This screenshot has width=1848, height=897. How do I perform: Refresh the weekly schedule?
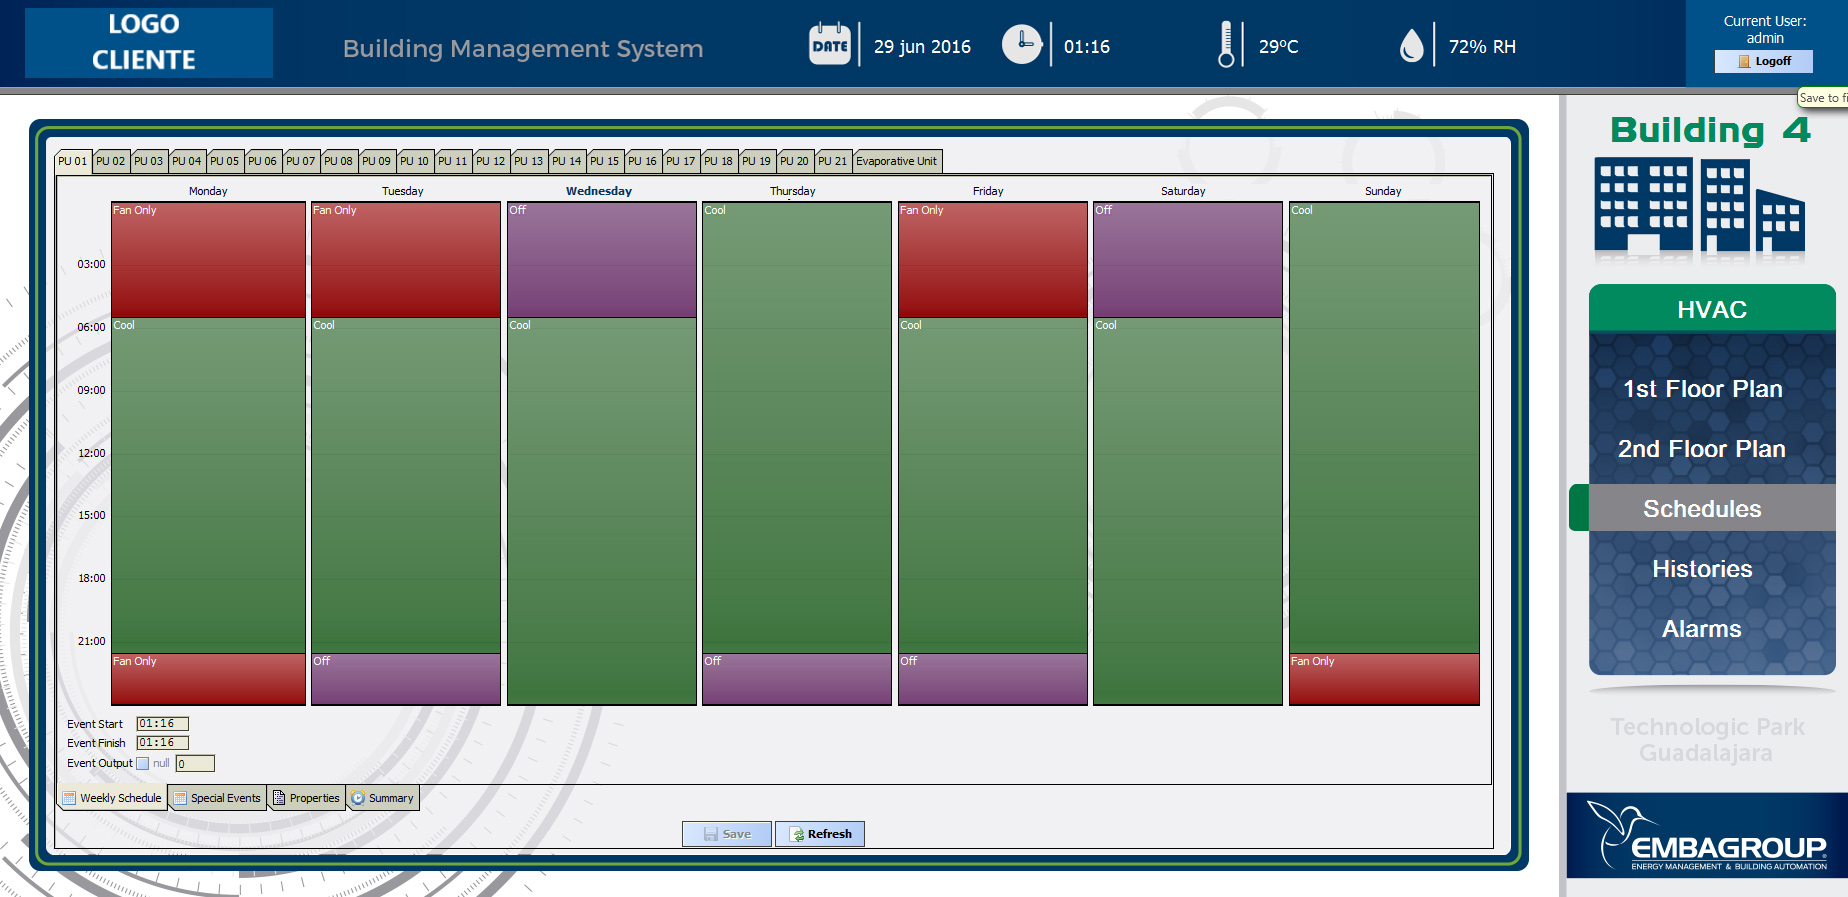pos(820,834)
